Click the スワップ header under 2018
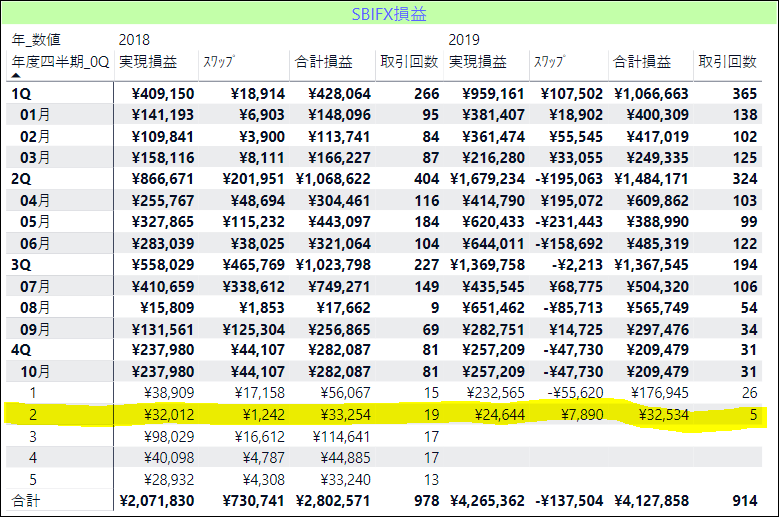This screenshot has width=779, height=517. [219, 62]
